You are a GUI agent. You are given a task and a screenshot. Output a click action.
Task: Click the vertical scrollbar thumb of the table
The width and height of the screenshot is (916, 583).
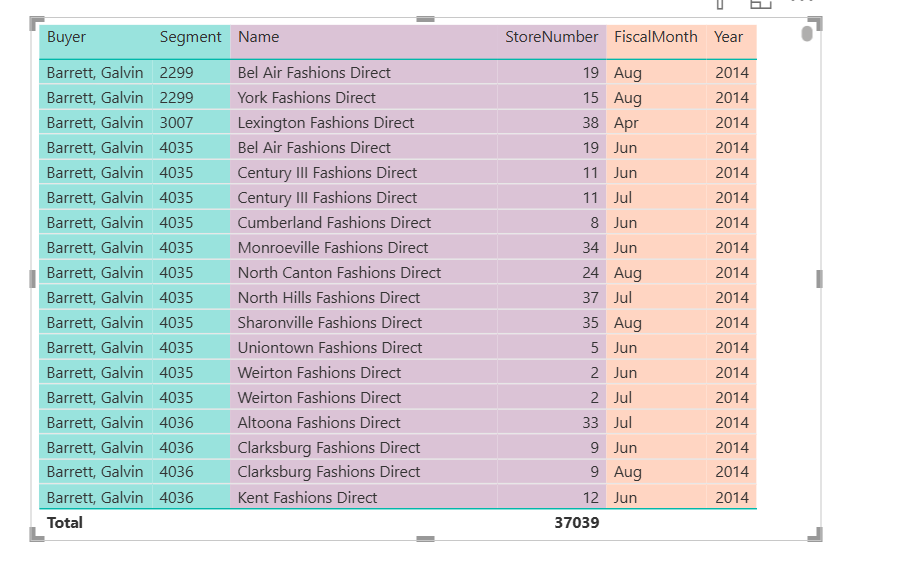tap(807, 34)
